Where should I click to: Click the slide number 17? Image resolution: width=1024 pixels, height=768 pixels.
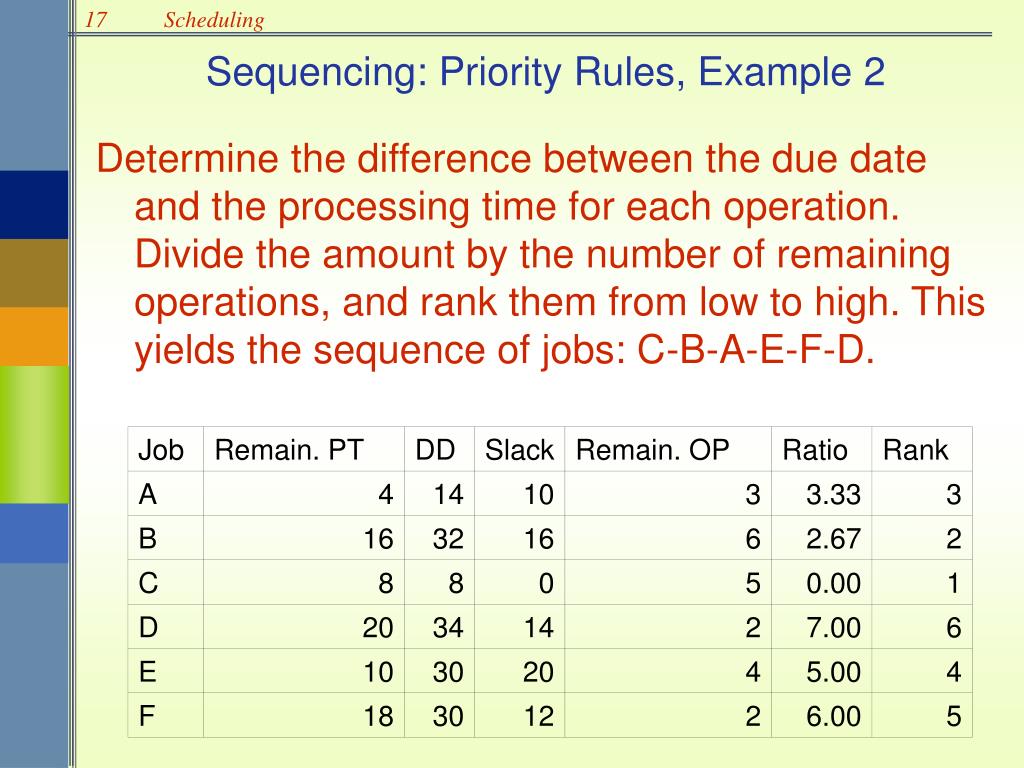(95, 20)
